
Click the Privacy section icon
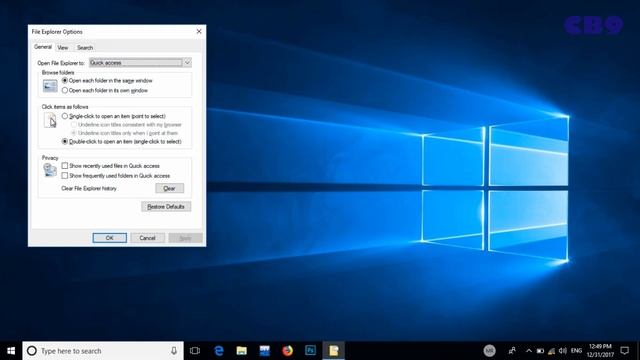point(50,170)
